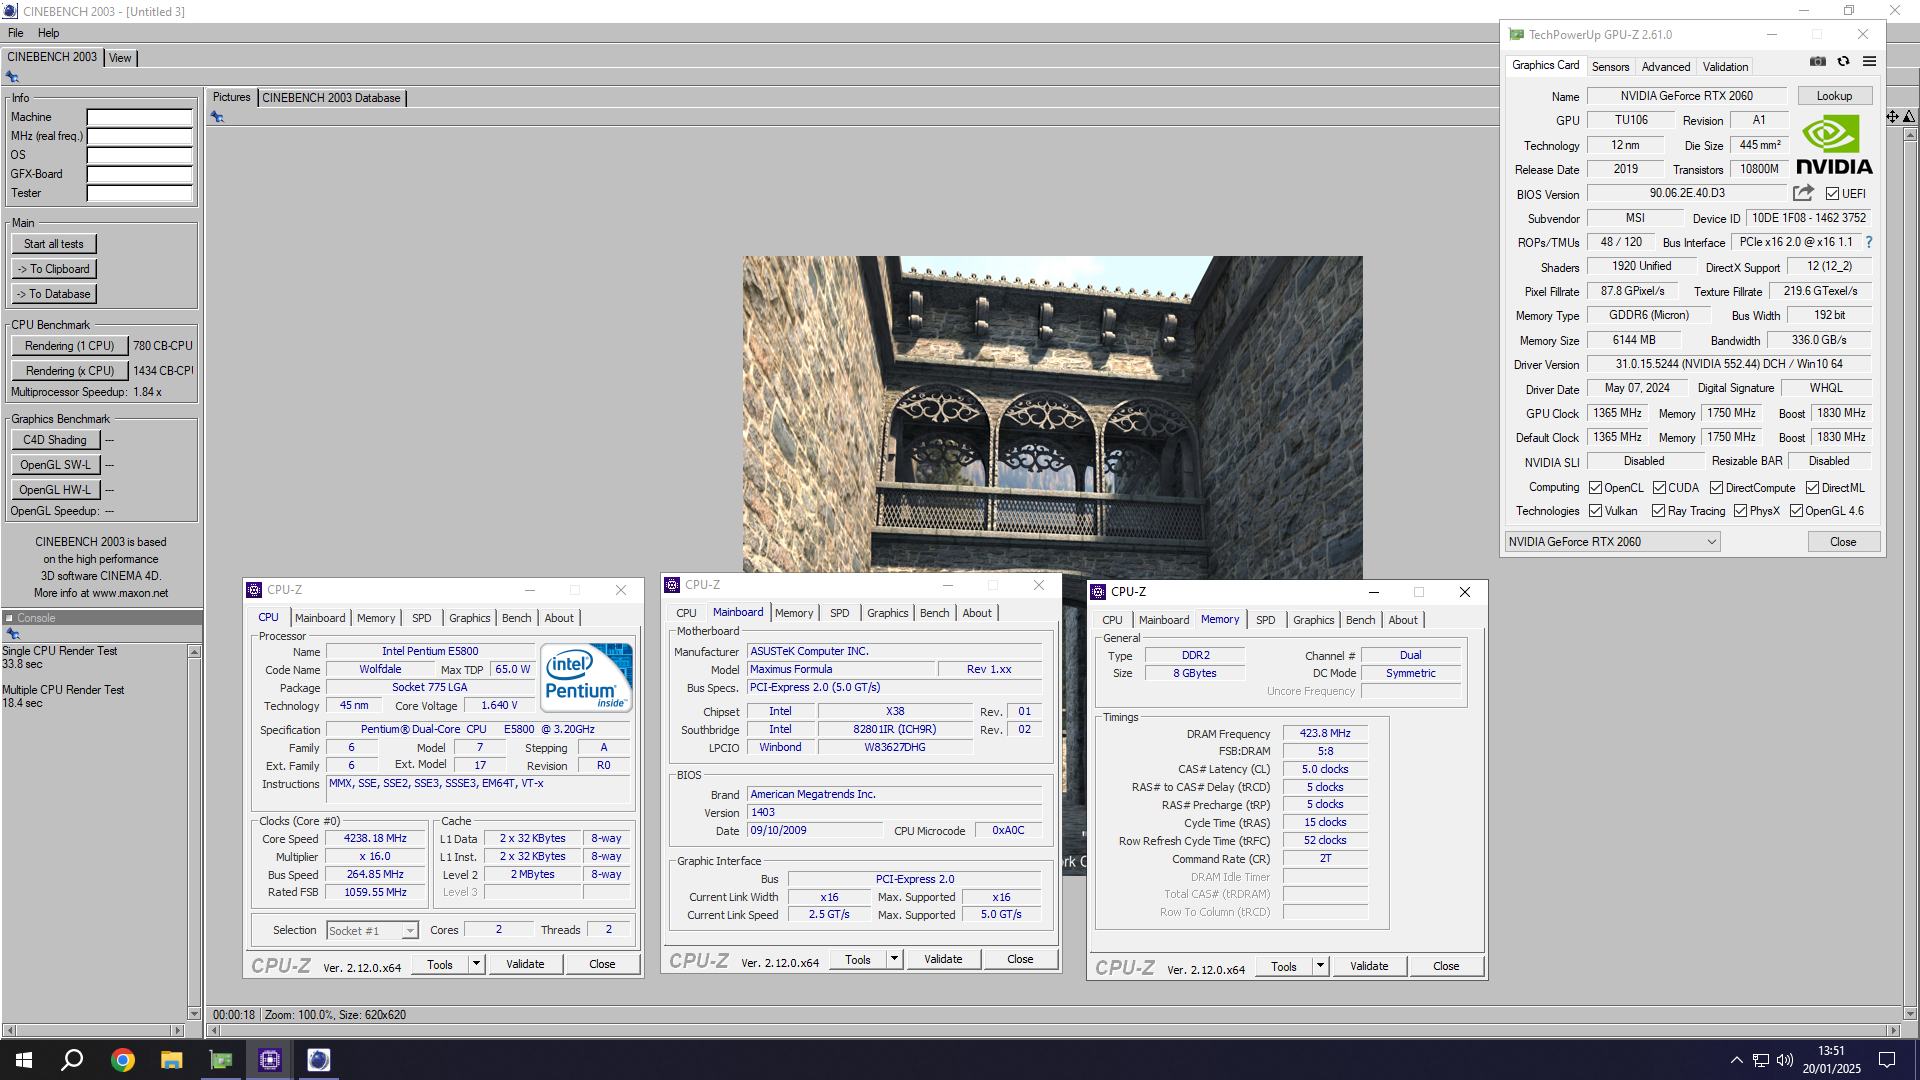Click the console panel scroll-up arrow

click(x=194, y=652)
